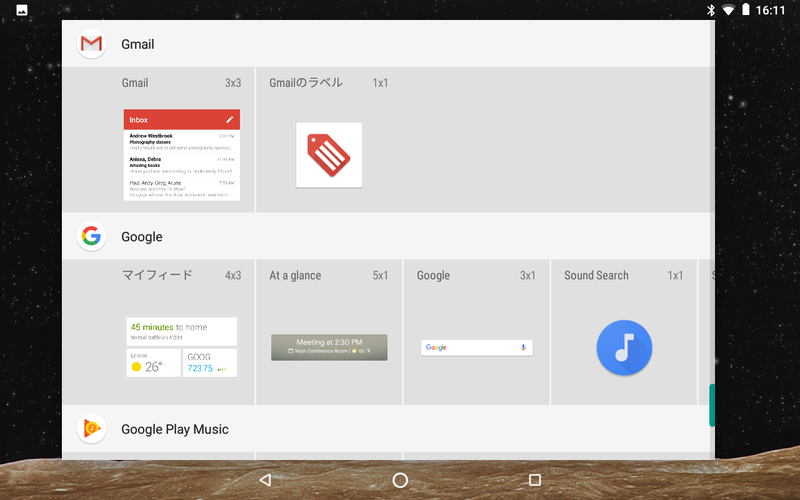Tap the Google G logo icon
Image resolution: width=800 pixels, height=500 pixels.
point(91,236)
